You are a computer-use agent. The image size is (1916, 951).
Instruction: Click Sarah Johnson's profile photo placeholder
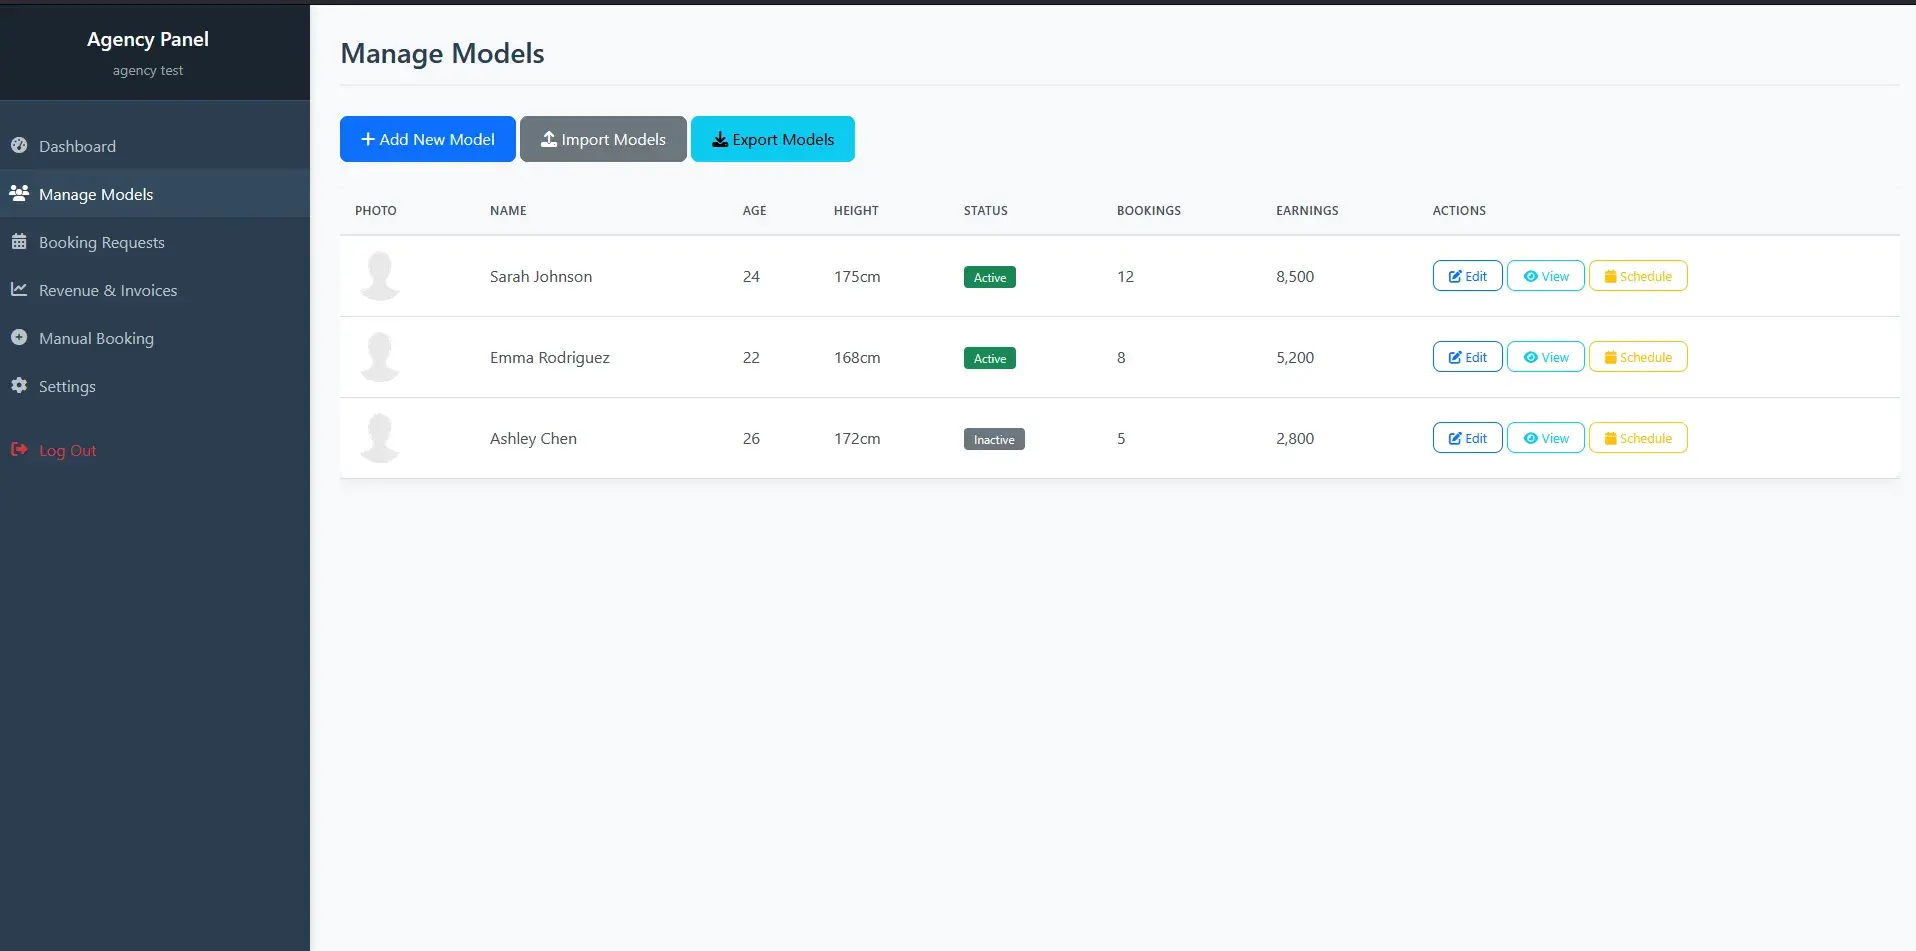point(380,276)
